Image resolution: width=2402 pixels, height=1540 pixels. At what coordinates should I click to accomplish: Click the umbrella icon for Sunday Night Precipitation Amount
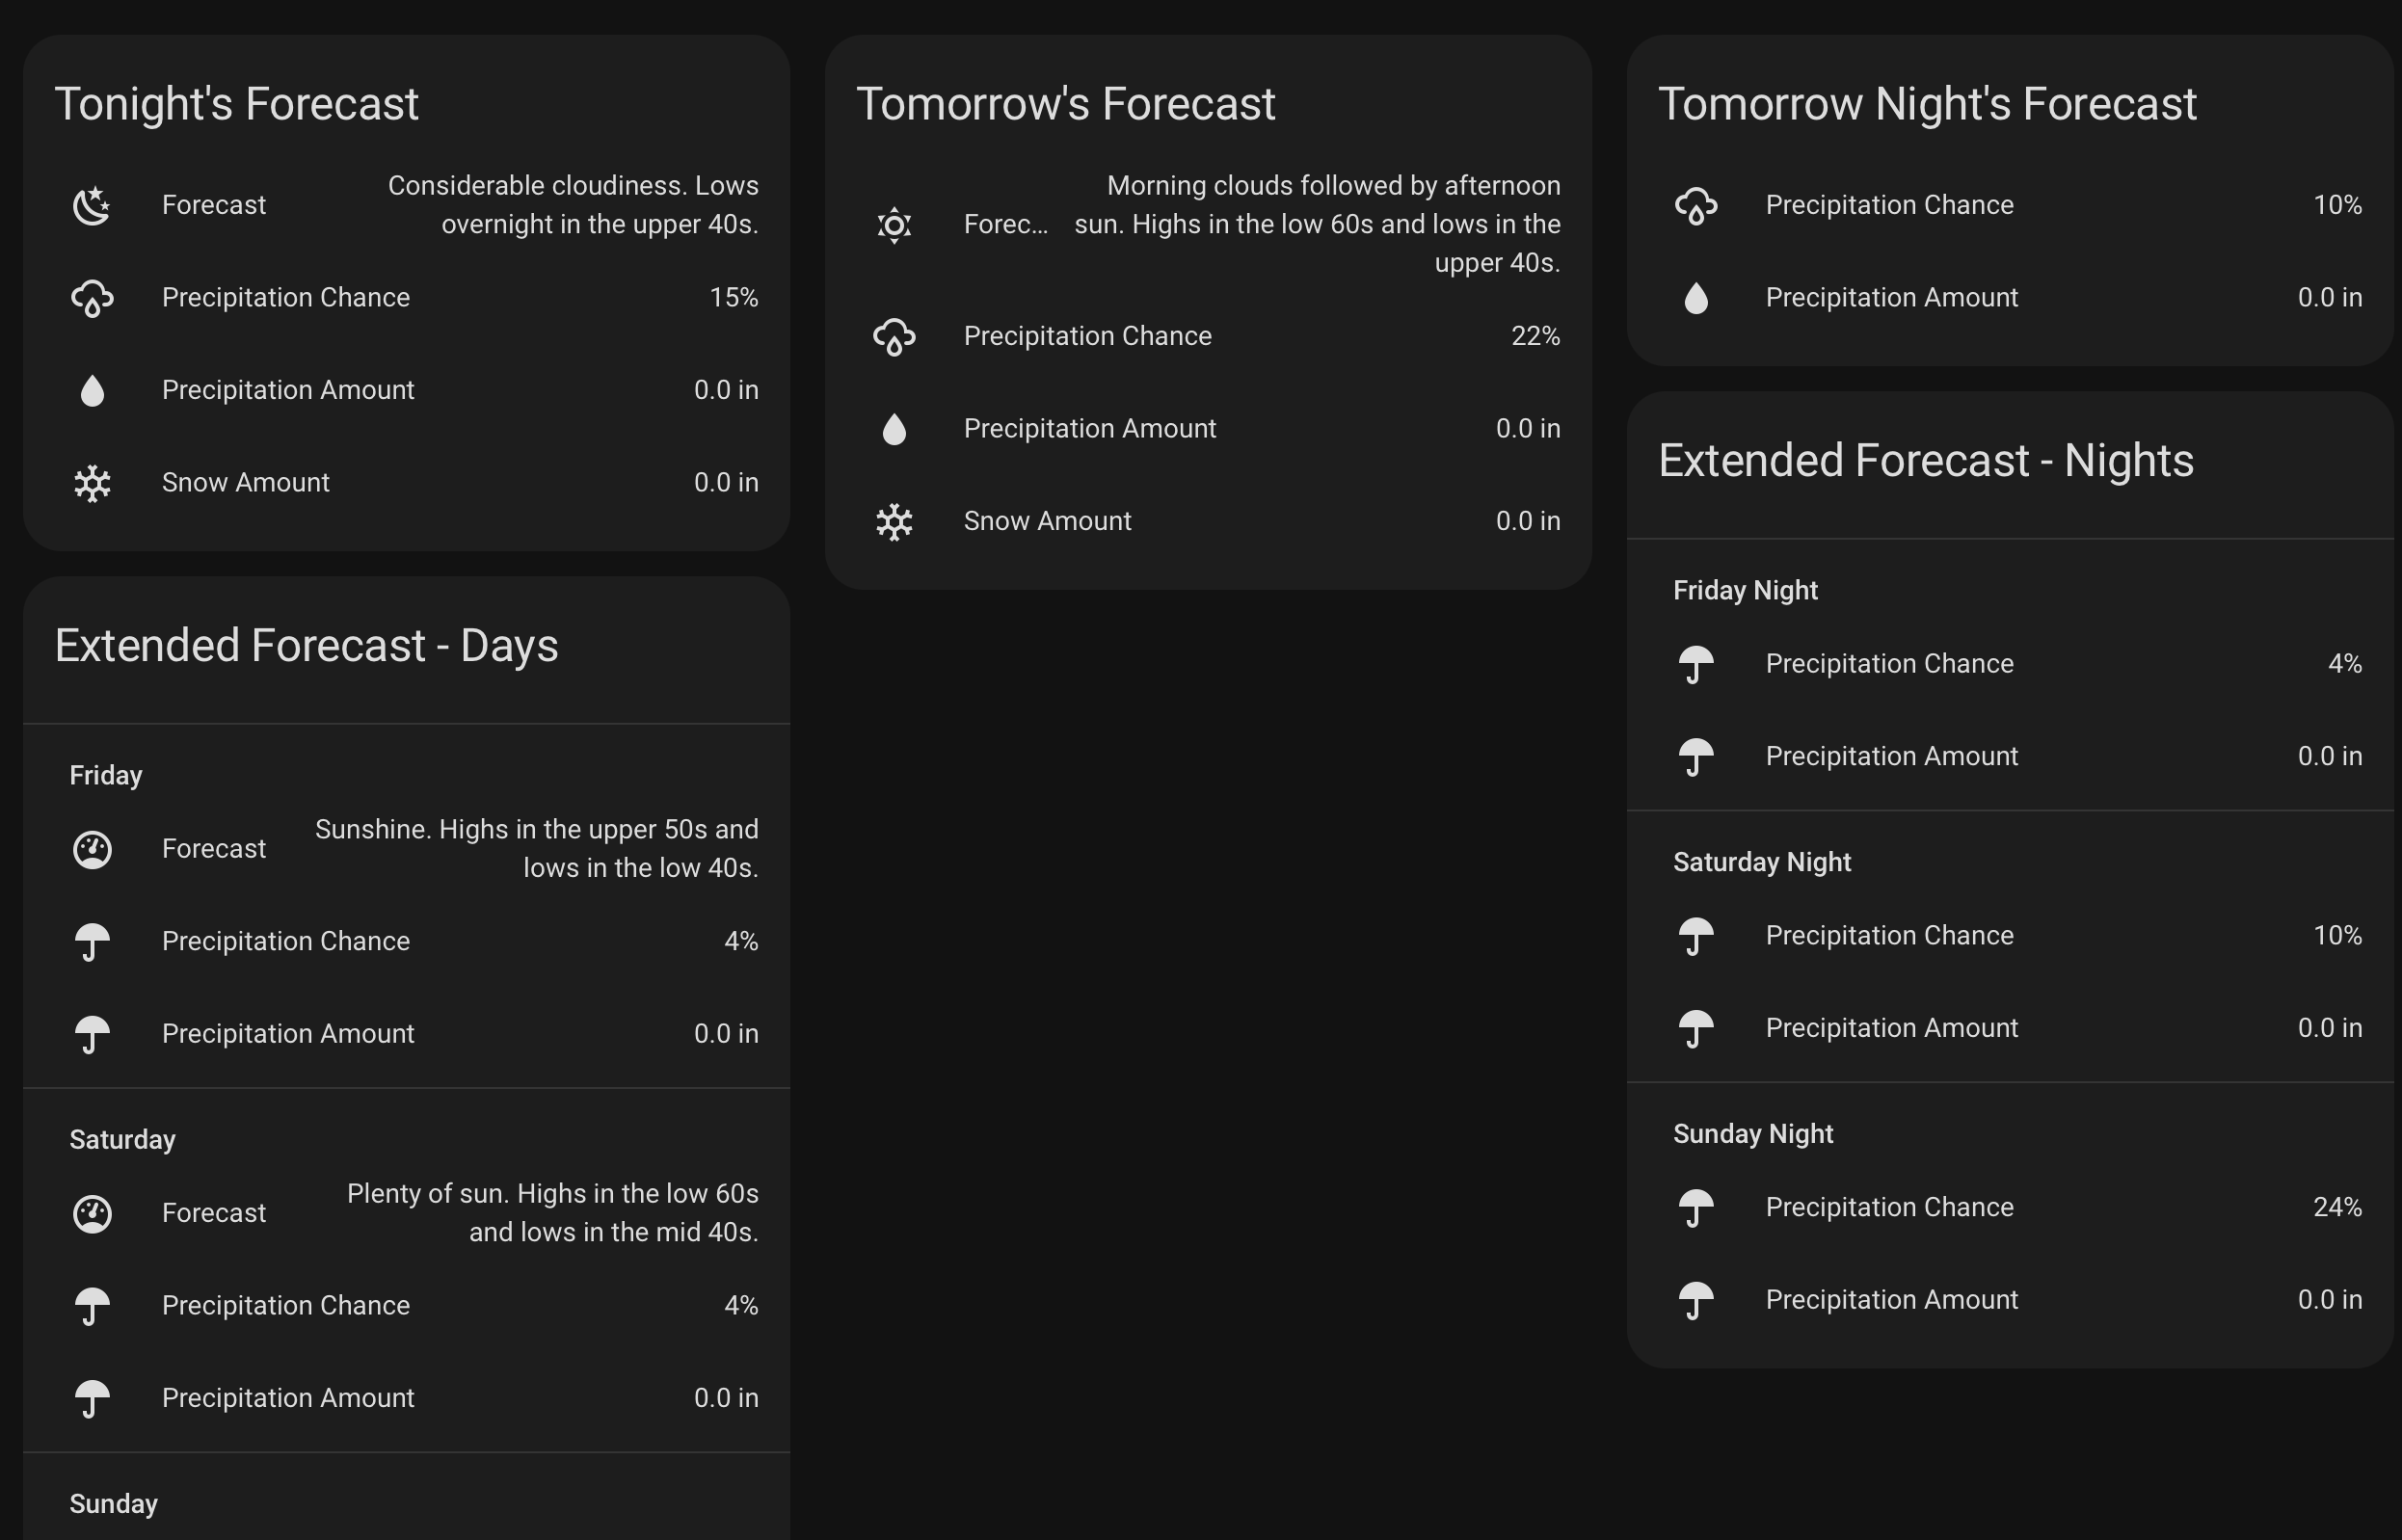(1698, 1299)
